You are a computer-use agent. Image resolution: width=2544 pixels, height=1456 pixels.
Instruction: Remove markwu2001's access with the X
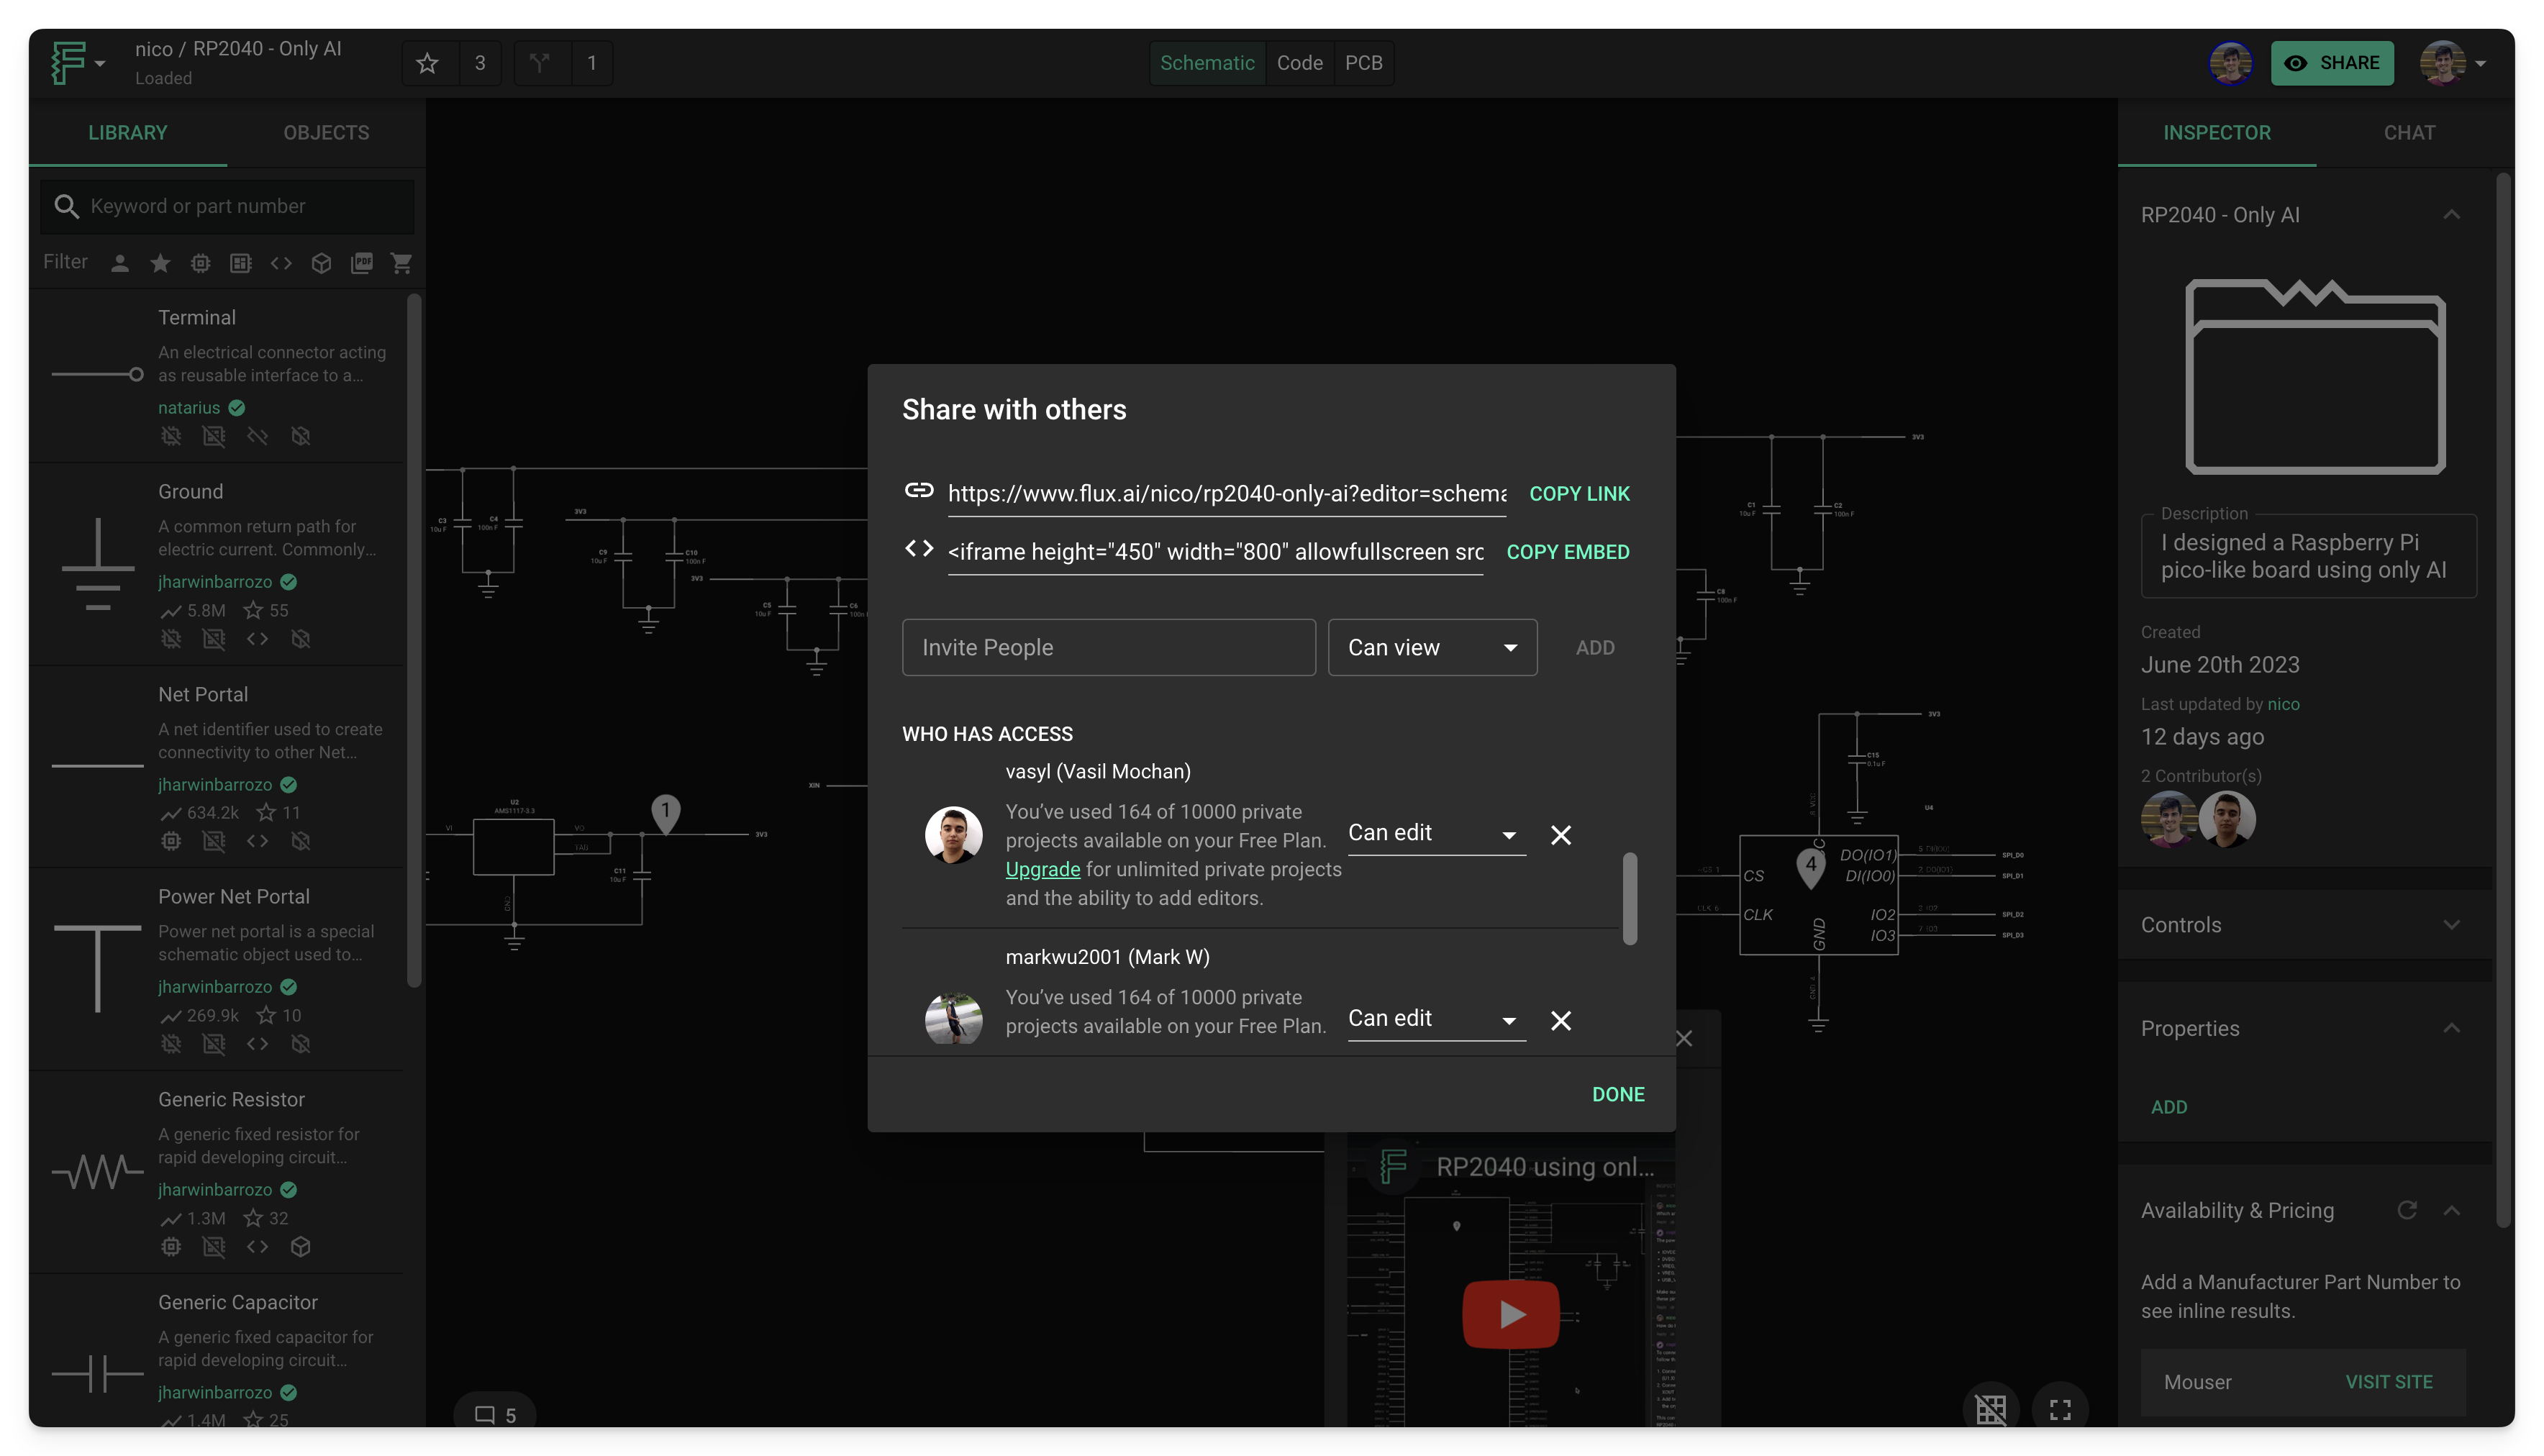(x=1560, y=1020)
